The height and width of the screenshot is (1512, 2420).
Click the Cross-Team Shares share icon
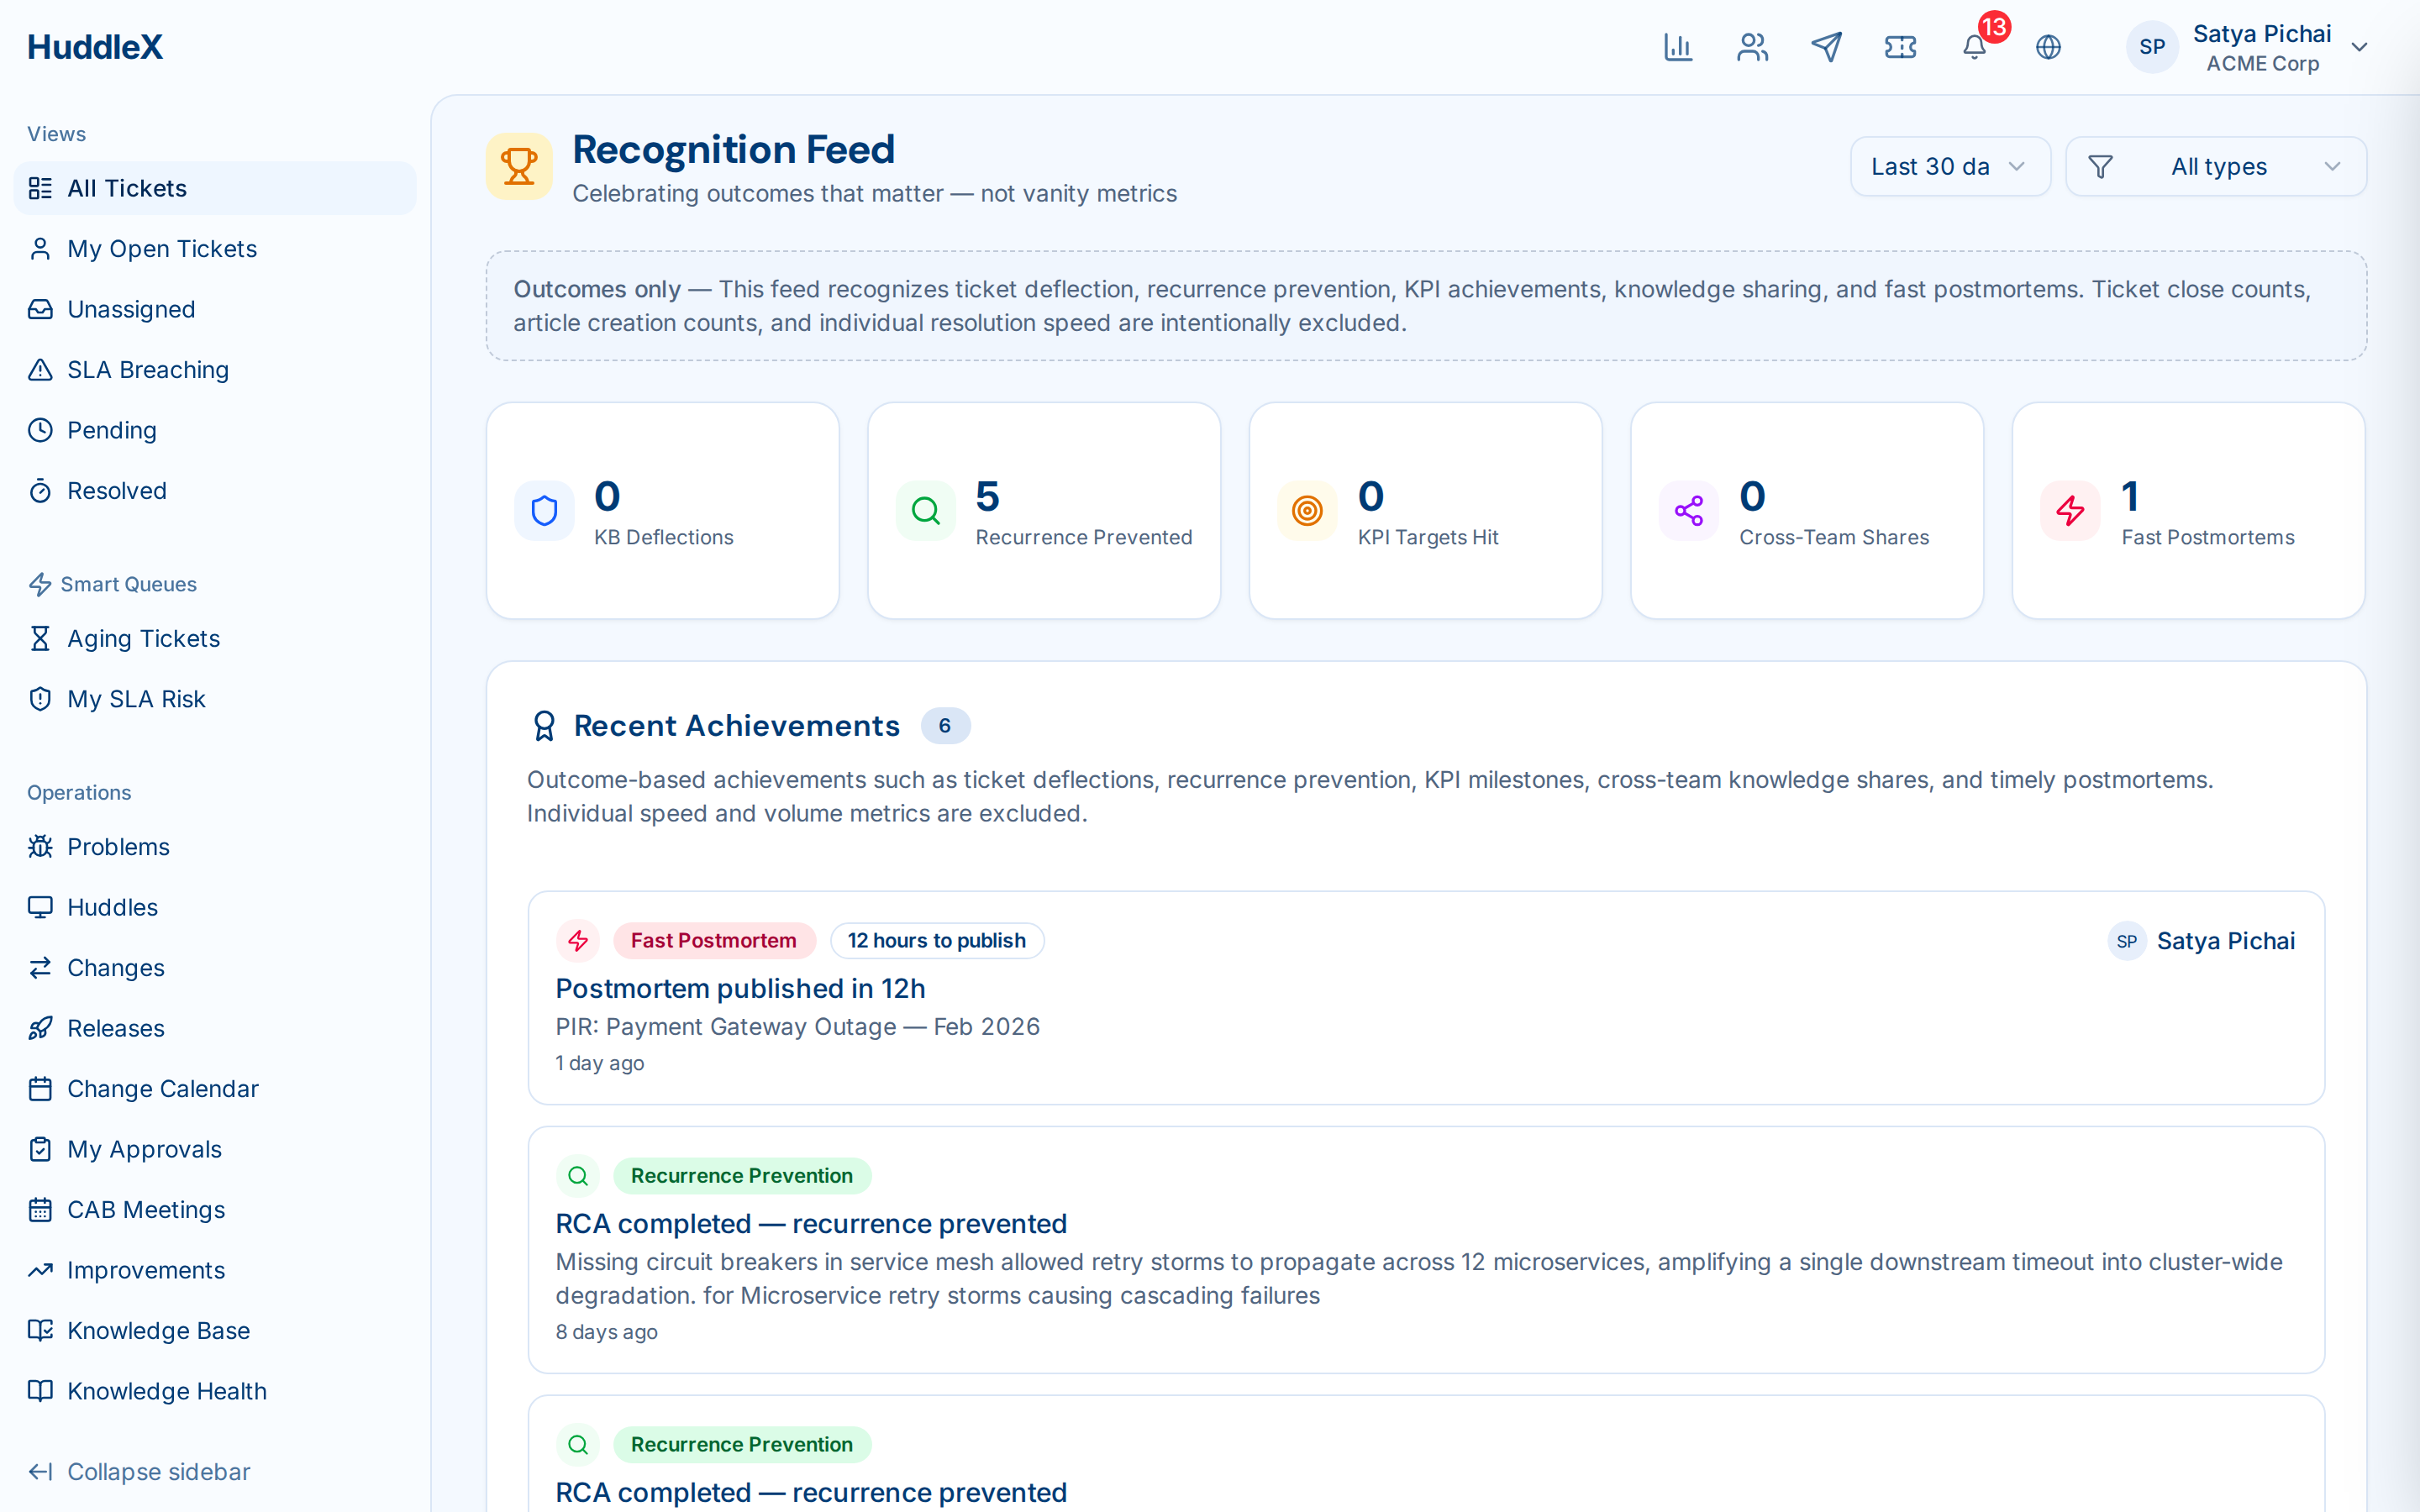[x=1689, y=511]
